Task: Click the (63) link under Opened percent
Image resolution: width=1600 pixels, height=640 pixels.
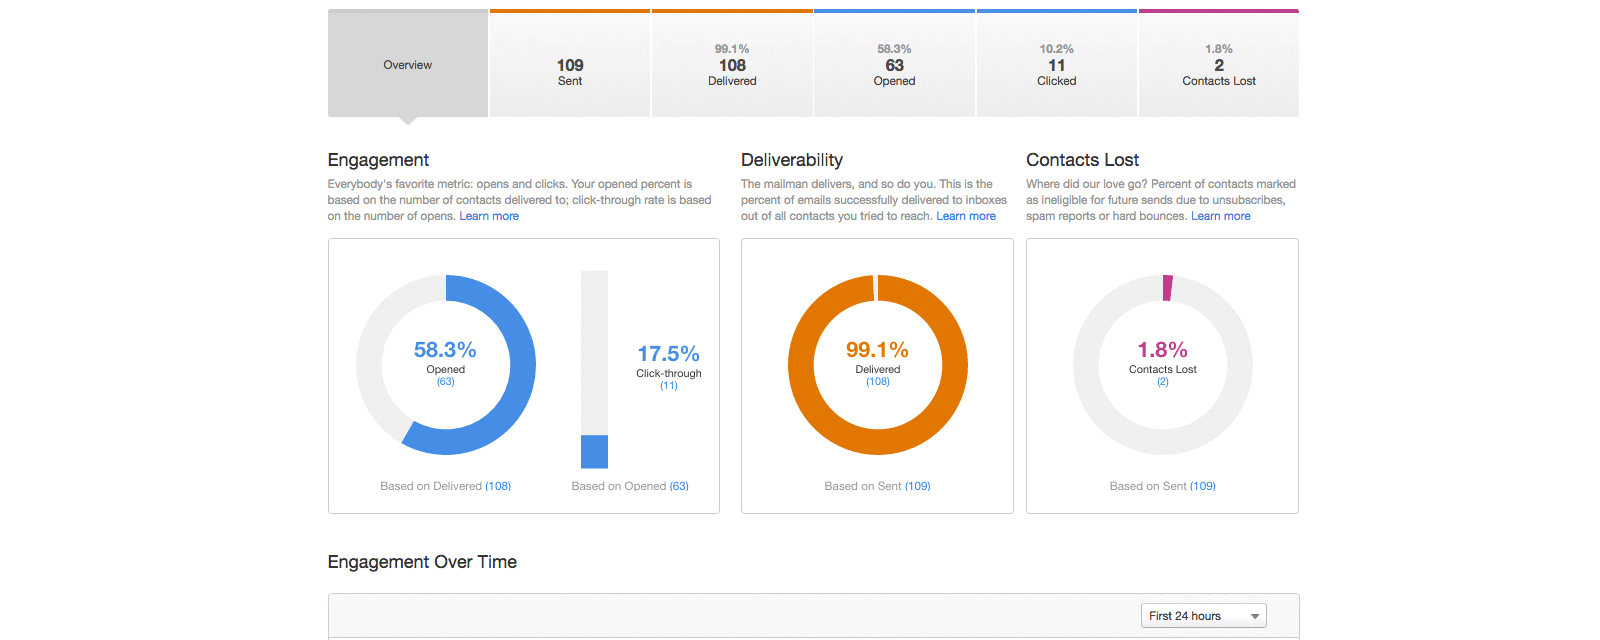Action: (x=446, y=382)
